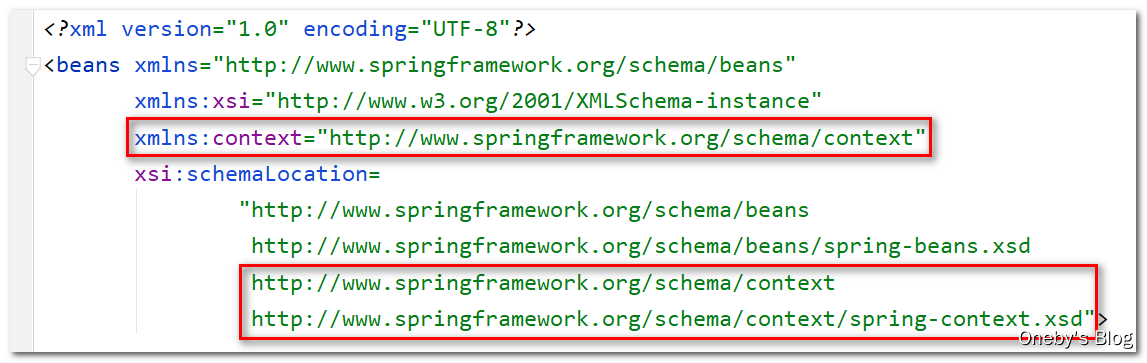Click the version="1.0" attribute

206,30
